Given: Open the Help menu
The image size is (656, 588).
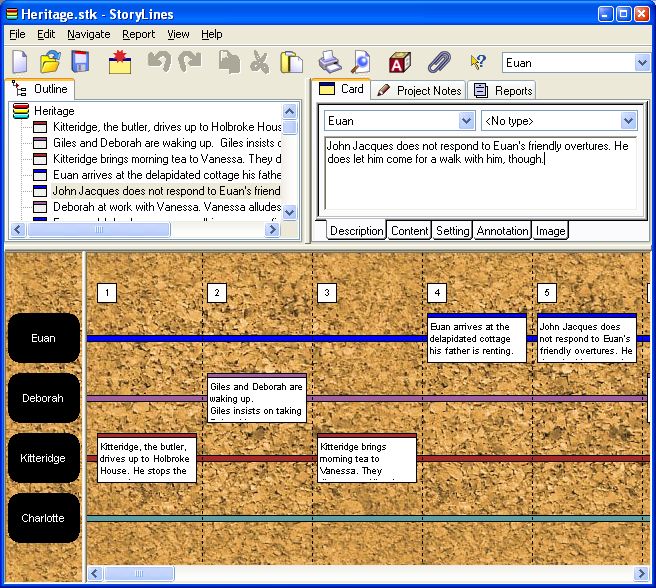Looking at the screenshot, I should 212,34.
